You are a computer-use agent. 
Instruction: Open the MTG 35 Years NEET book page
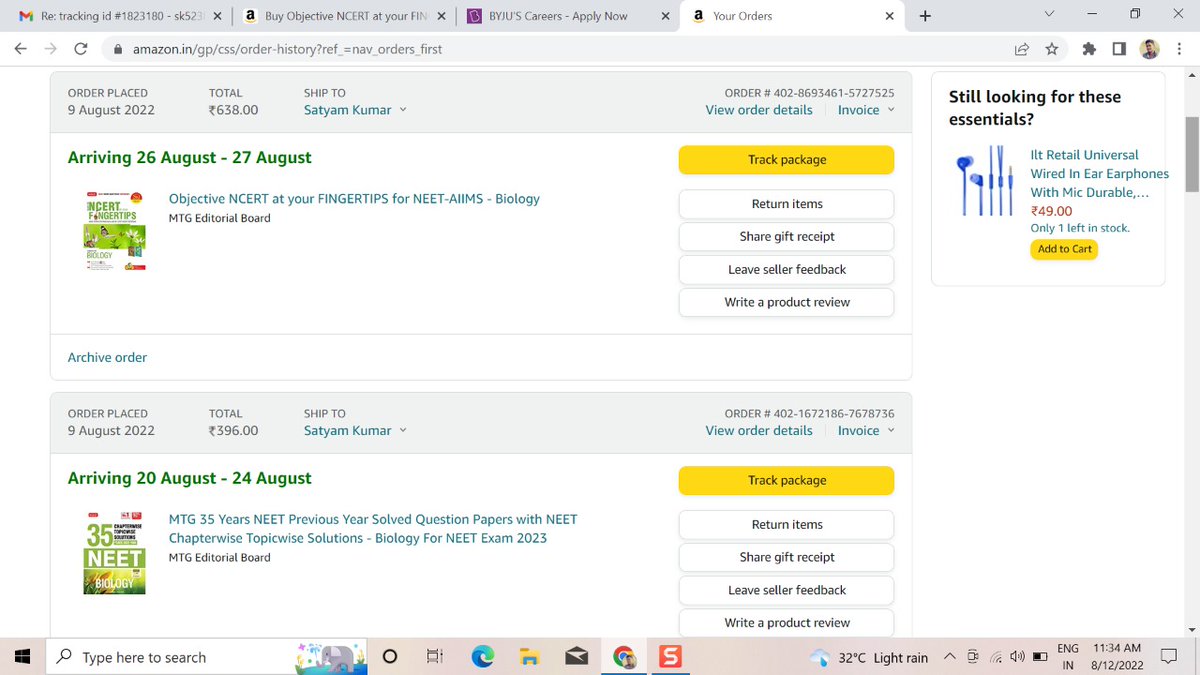pos(371,527)
